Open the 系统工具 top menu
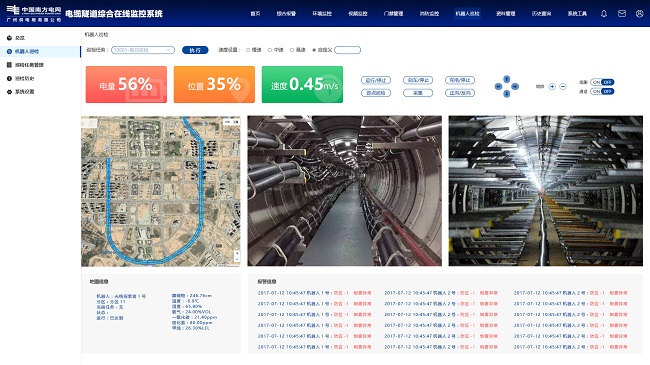 [577, 14]
